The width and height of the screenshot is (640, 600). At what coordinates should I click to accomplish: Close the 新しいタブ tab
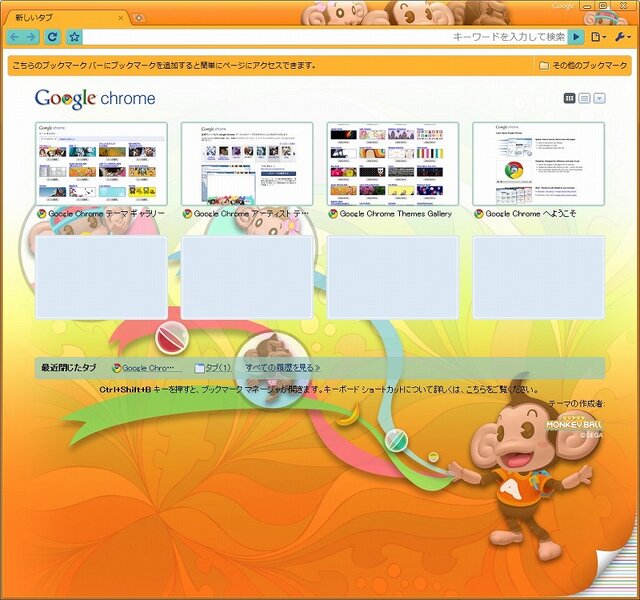tap(121, 18)
